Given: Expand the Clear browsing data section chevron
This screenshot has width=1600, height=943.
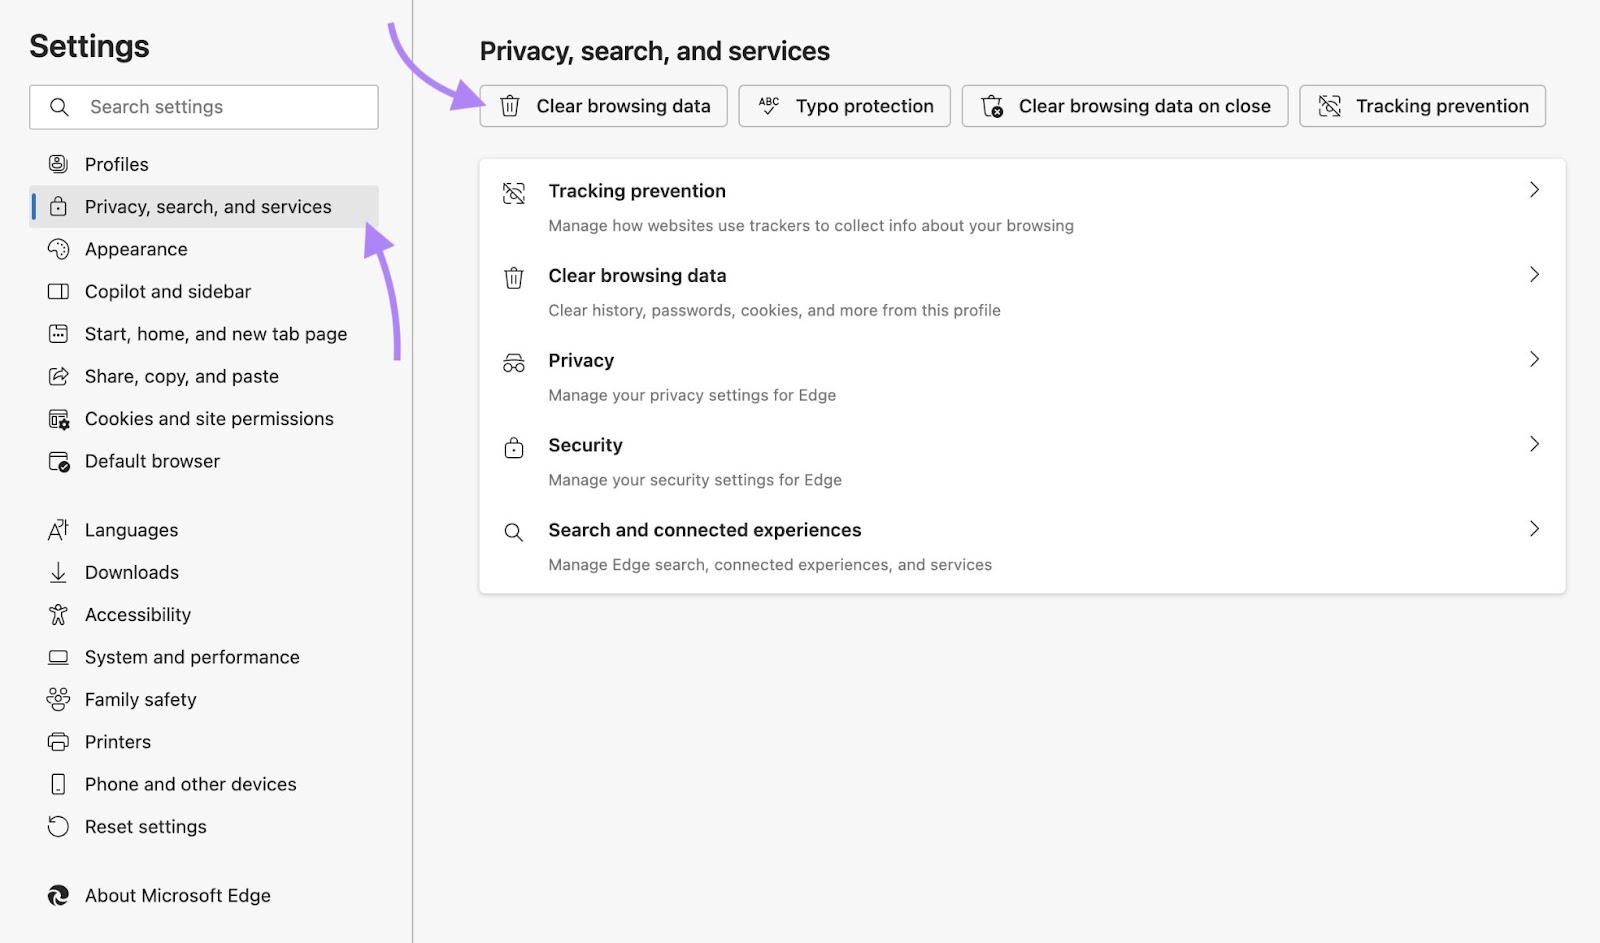Looking at the screenshot, I should click(x=1535, y=275).
